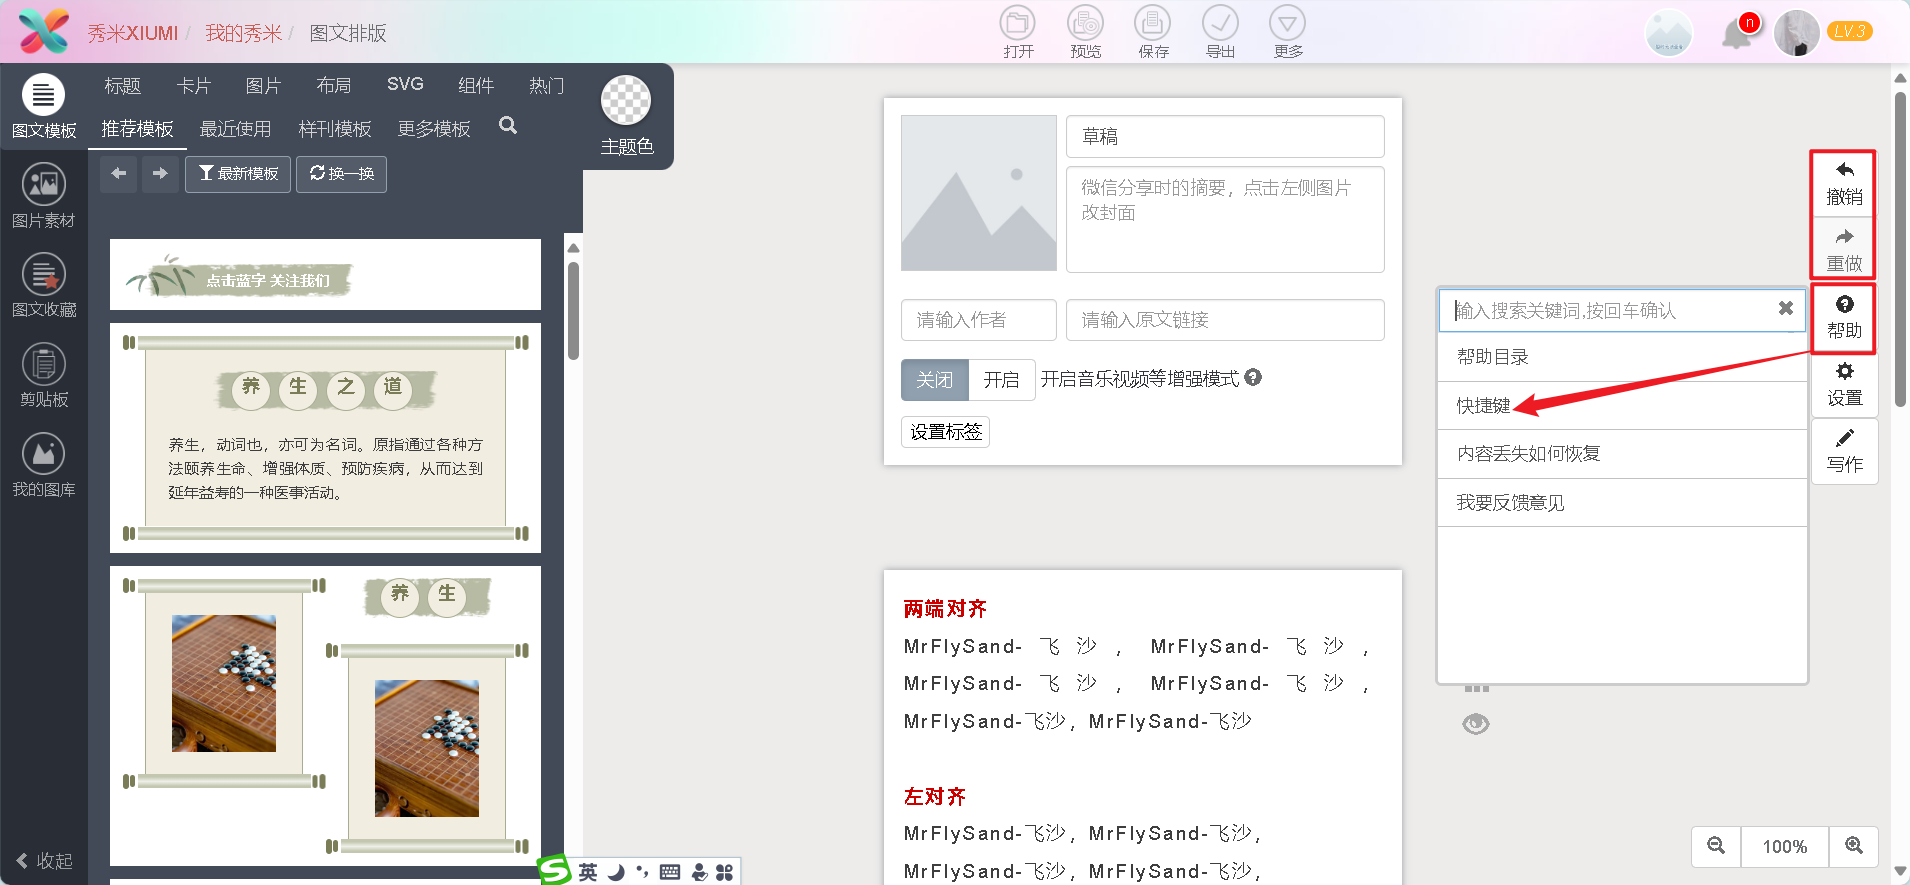1910x885 pixels.
Task: Select 开启 enhanced mode toggle
Action: point(1001,380)
